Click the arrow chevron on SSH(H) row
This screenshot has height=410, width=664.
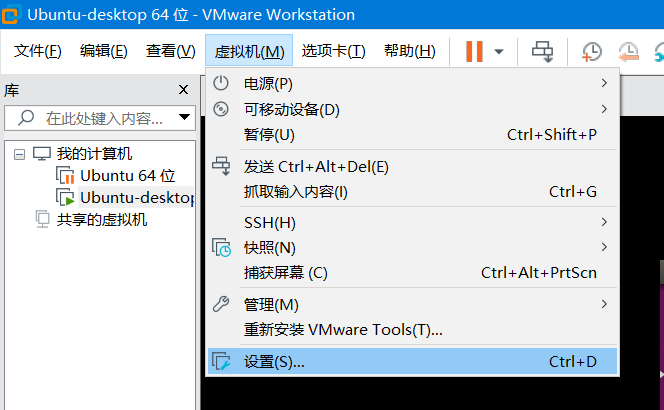coord(604,222)
